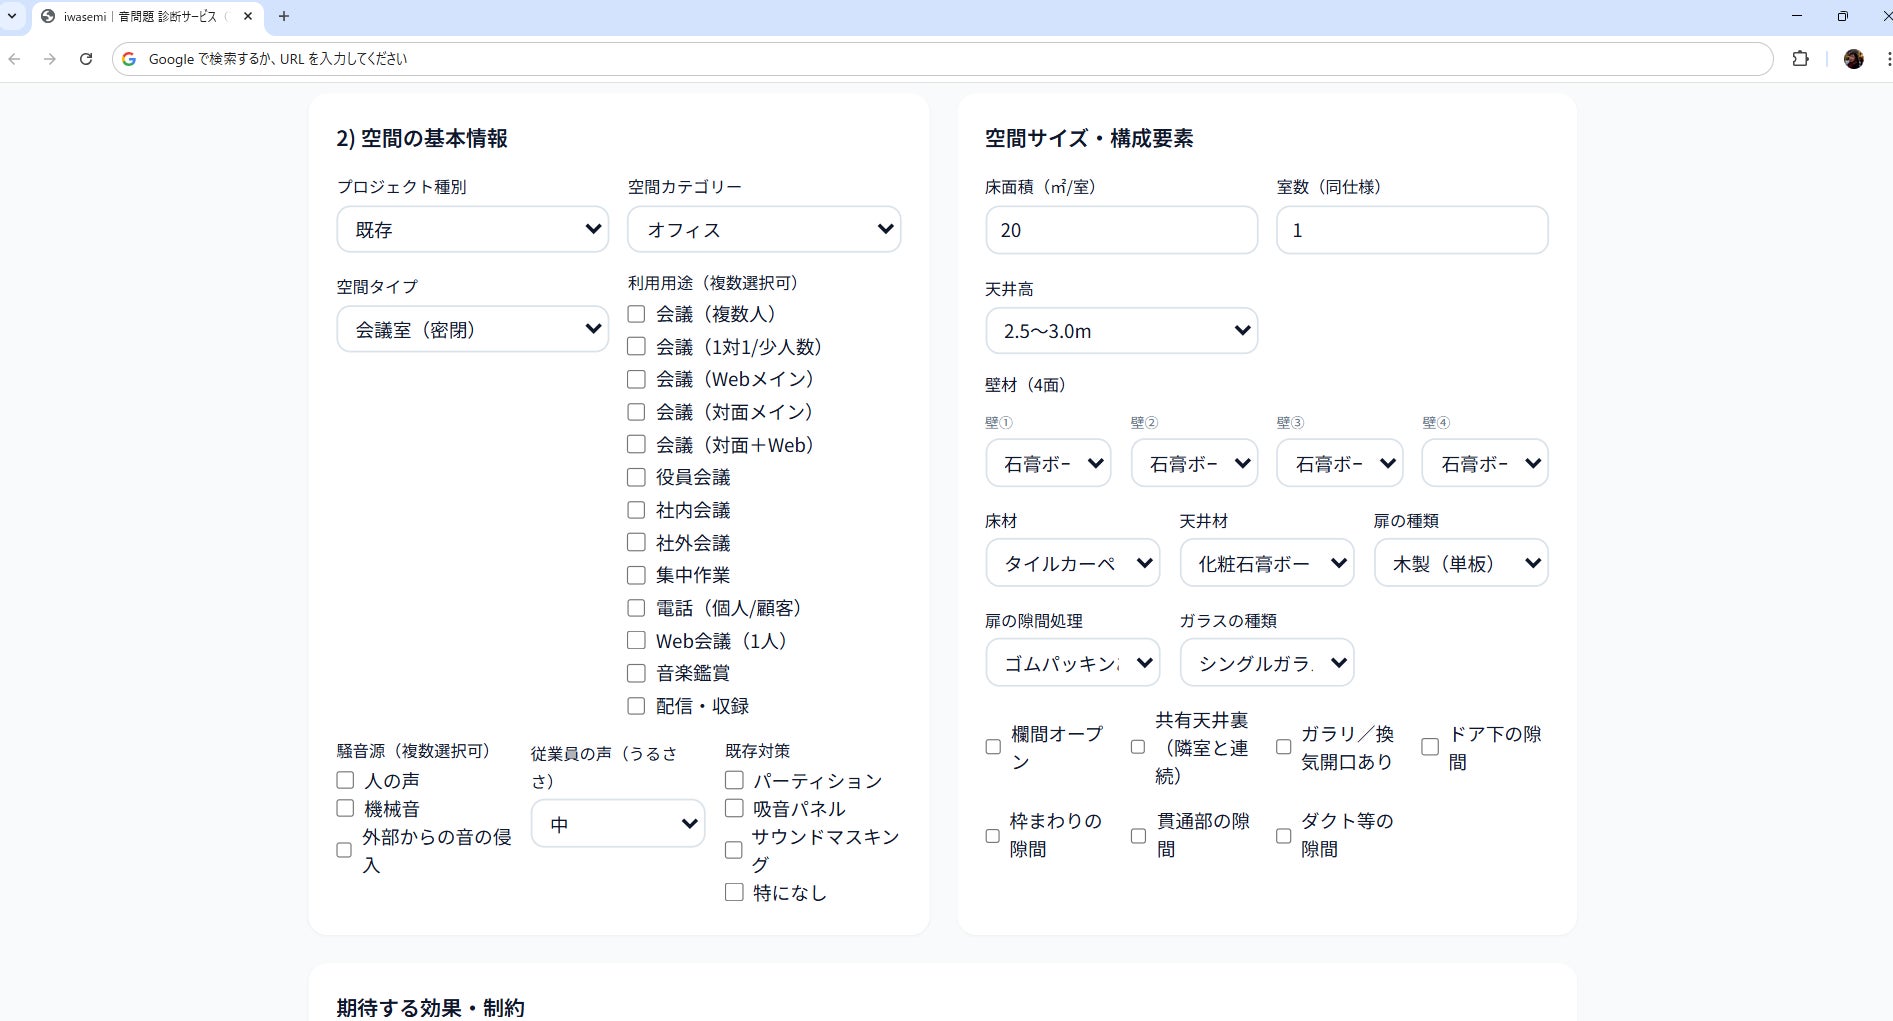Screen dimensions: 1893x1021
Task: Open the 壁② material dropdown
Action: click(x=1194, y=463)
